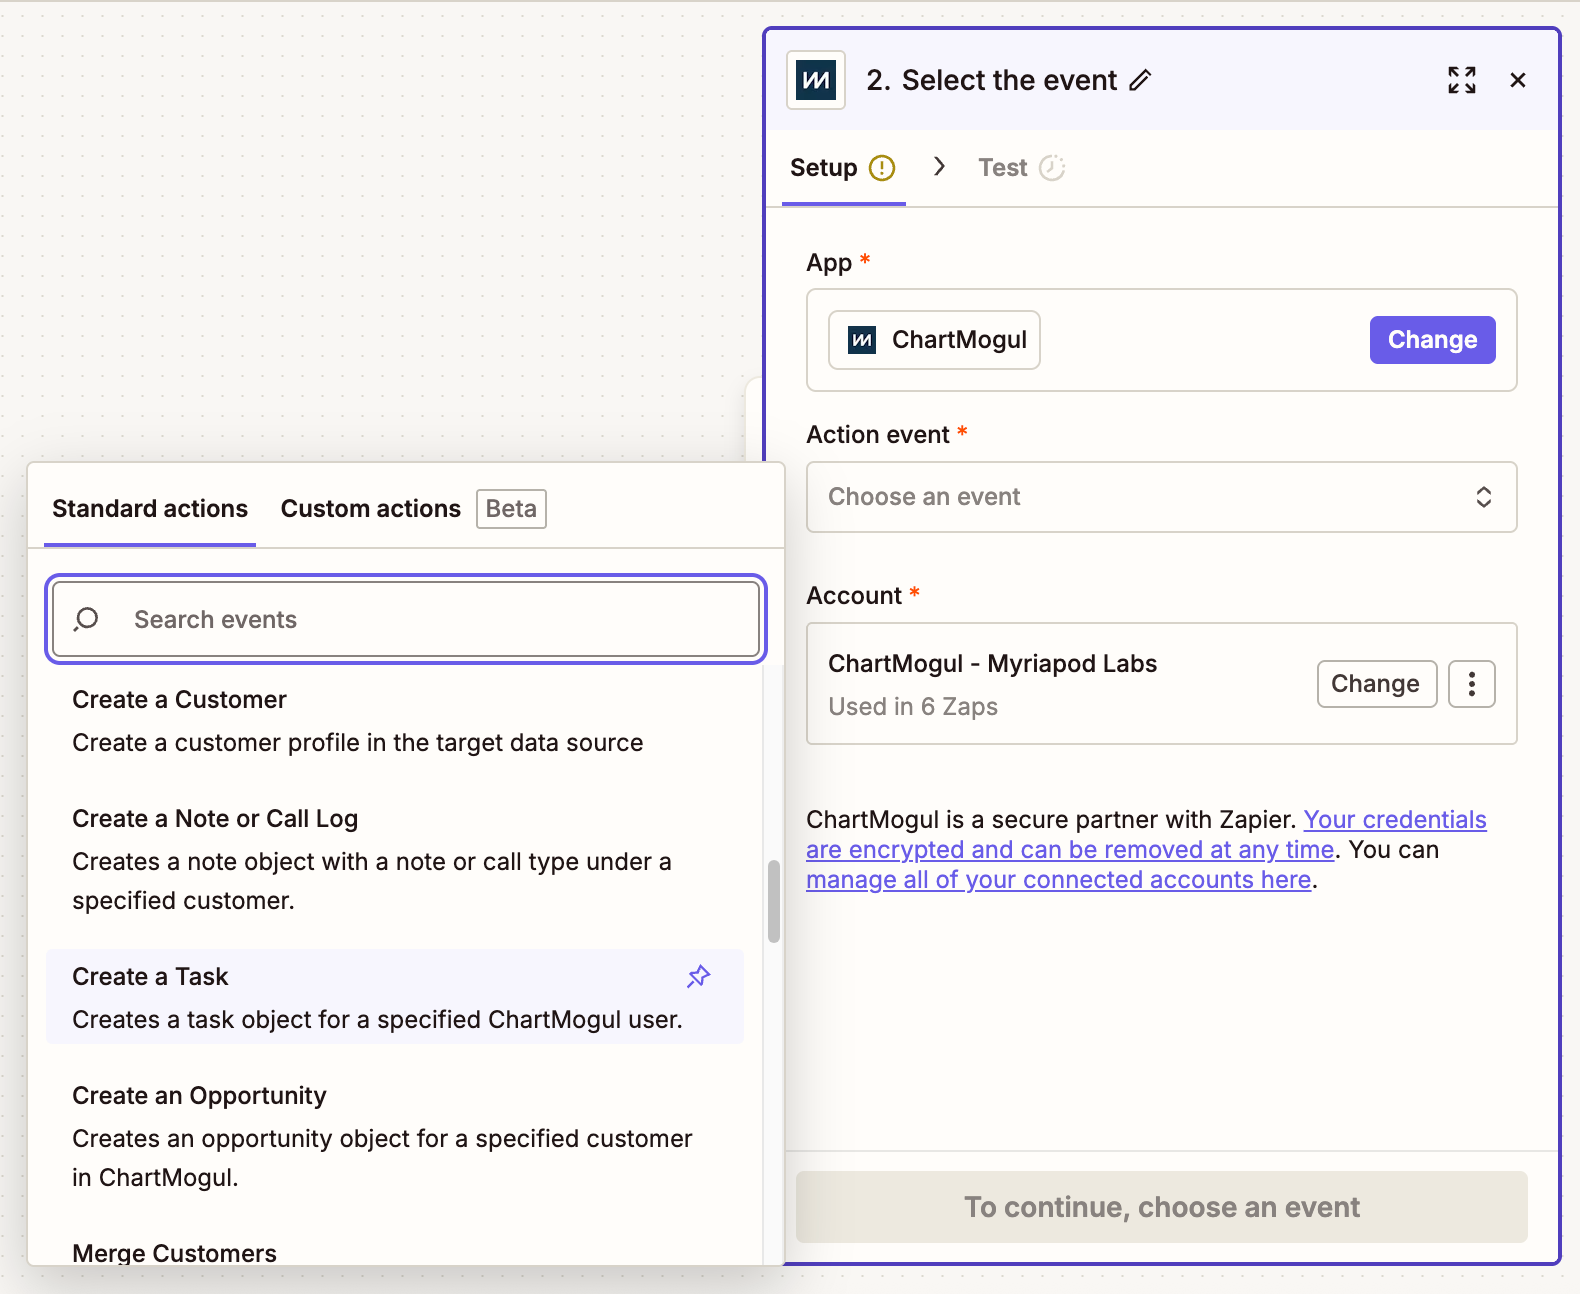Open the Custom actions tab
The width and height of the screenshot is (1580, 1294).
[x=371, y=509]
